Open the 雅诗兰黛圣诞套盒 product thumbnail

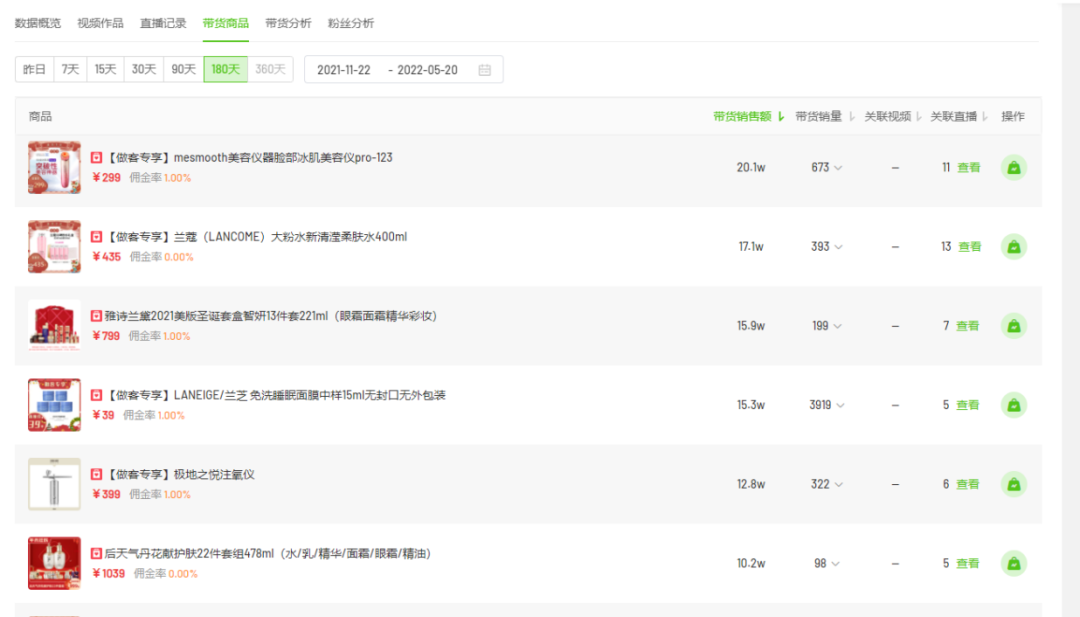tap(54, 326)
